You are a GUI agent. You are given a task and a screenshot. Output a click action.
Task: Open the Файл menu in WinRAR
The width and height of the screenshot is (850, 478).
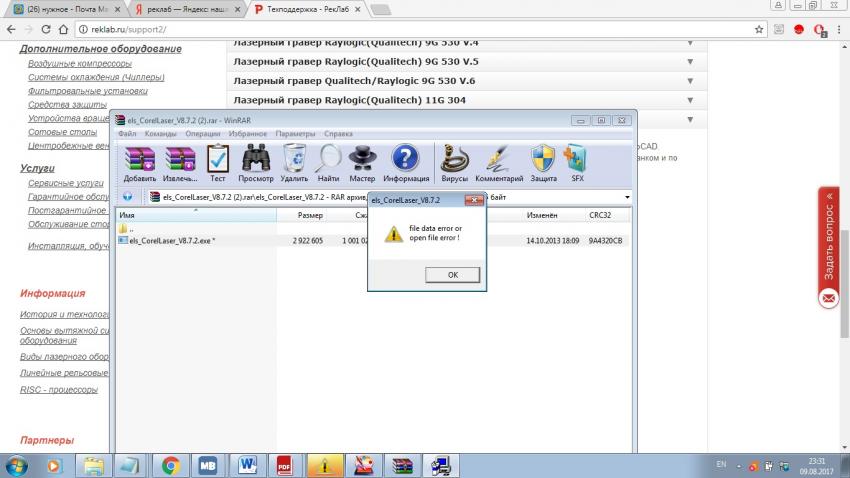[127, 133]
